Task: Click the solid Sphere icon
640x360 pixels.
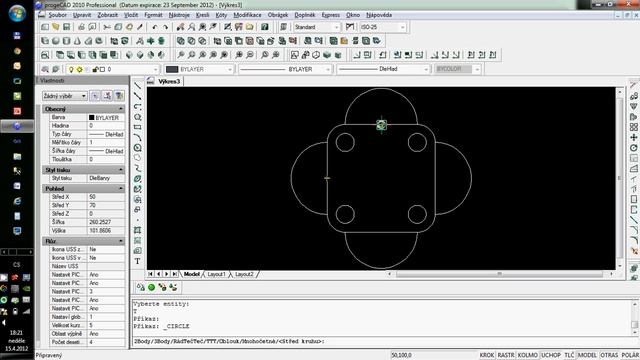Action: (56, 41)
